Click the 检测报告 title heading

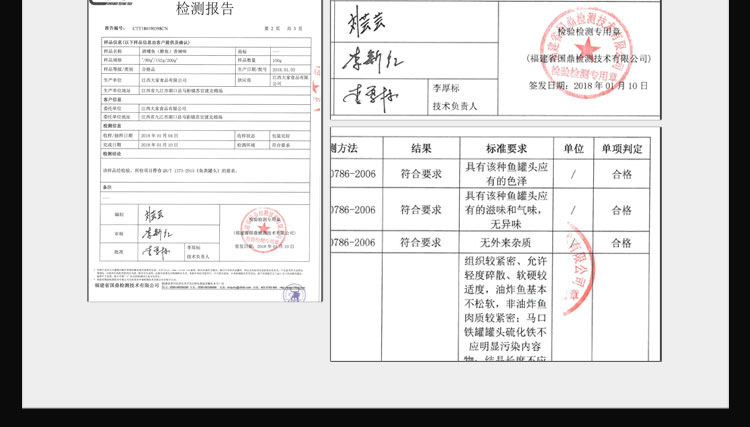click(204, 10)
